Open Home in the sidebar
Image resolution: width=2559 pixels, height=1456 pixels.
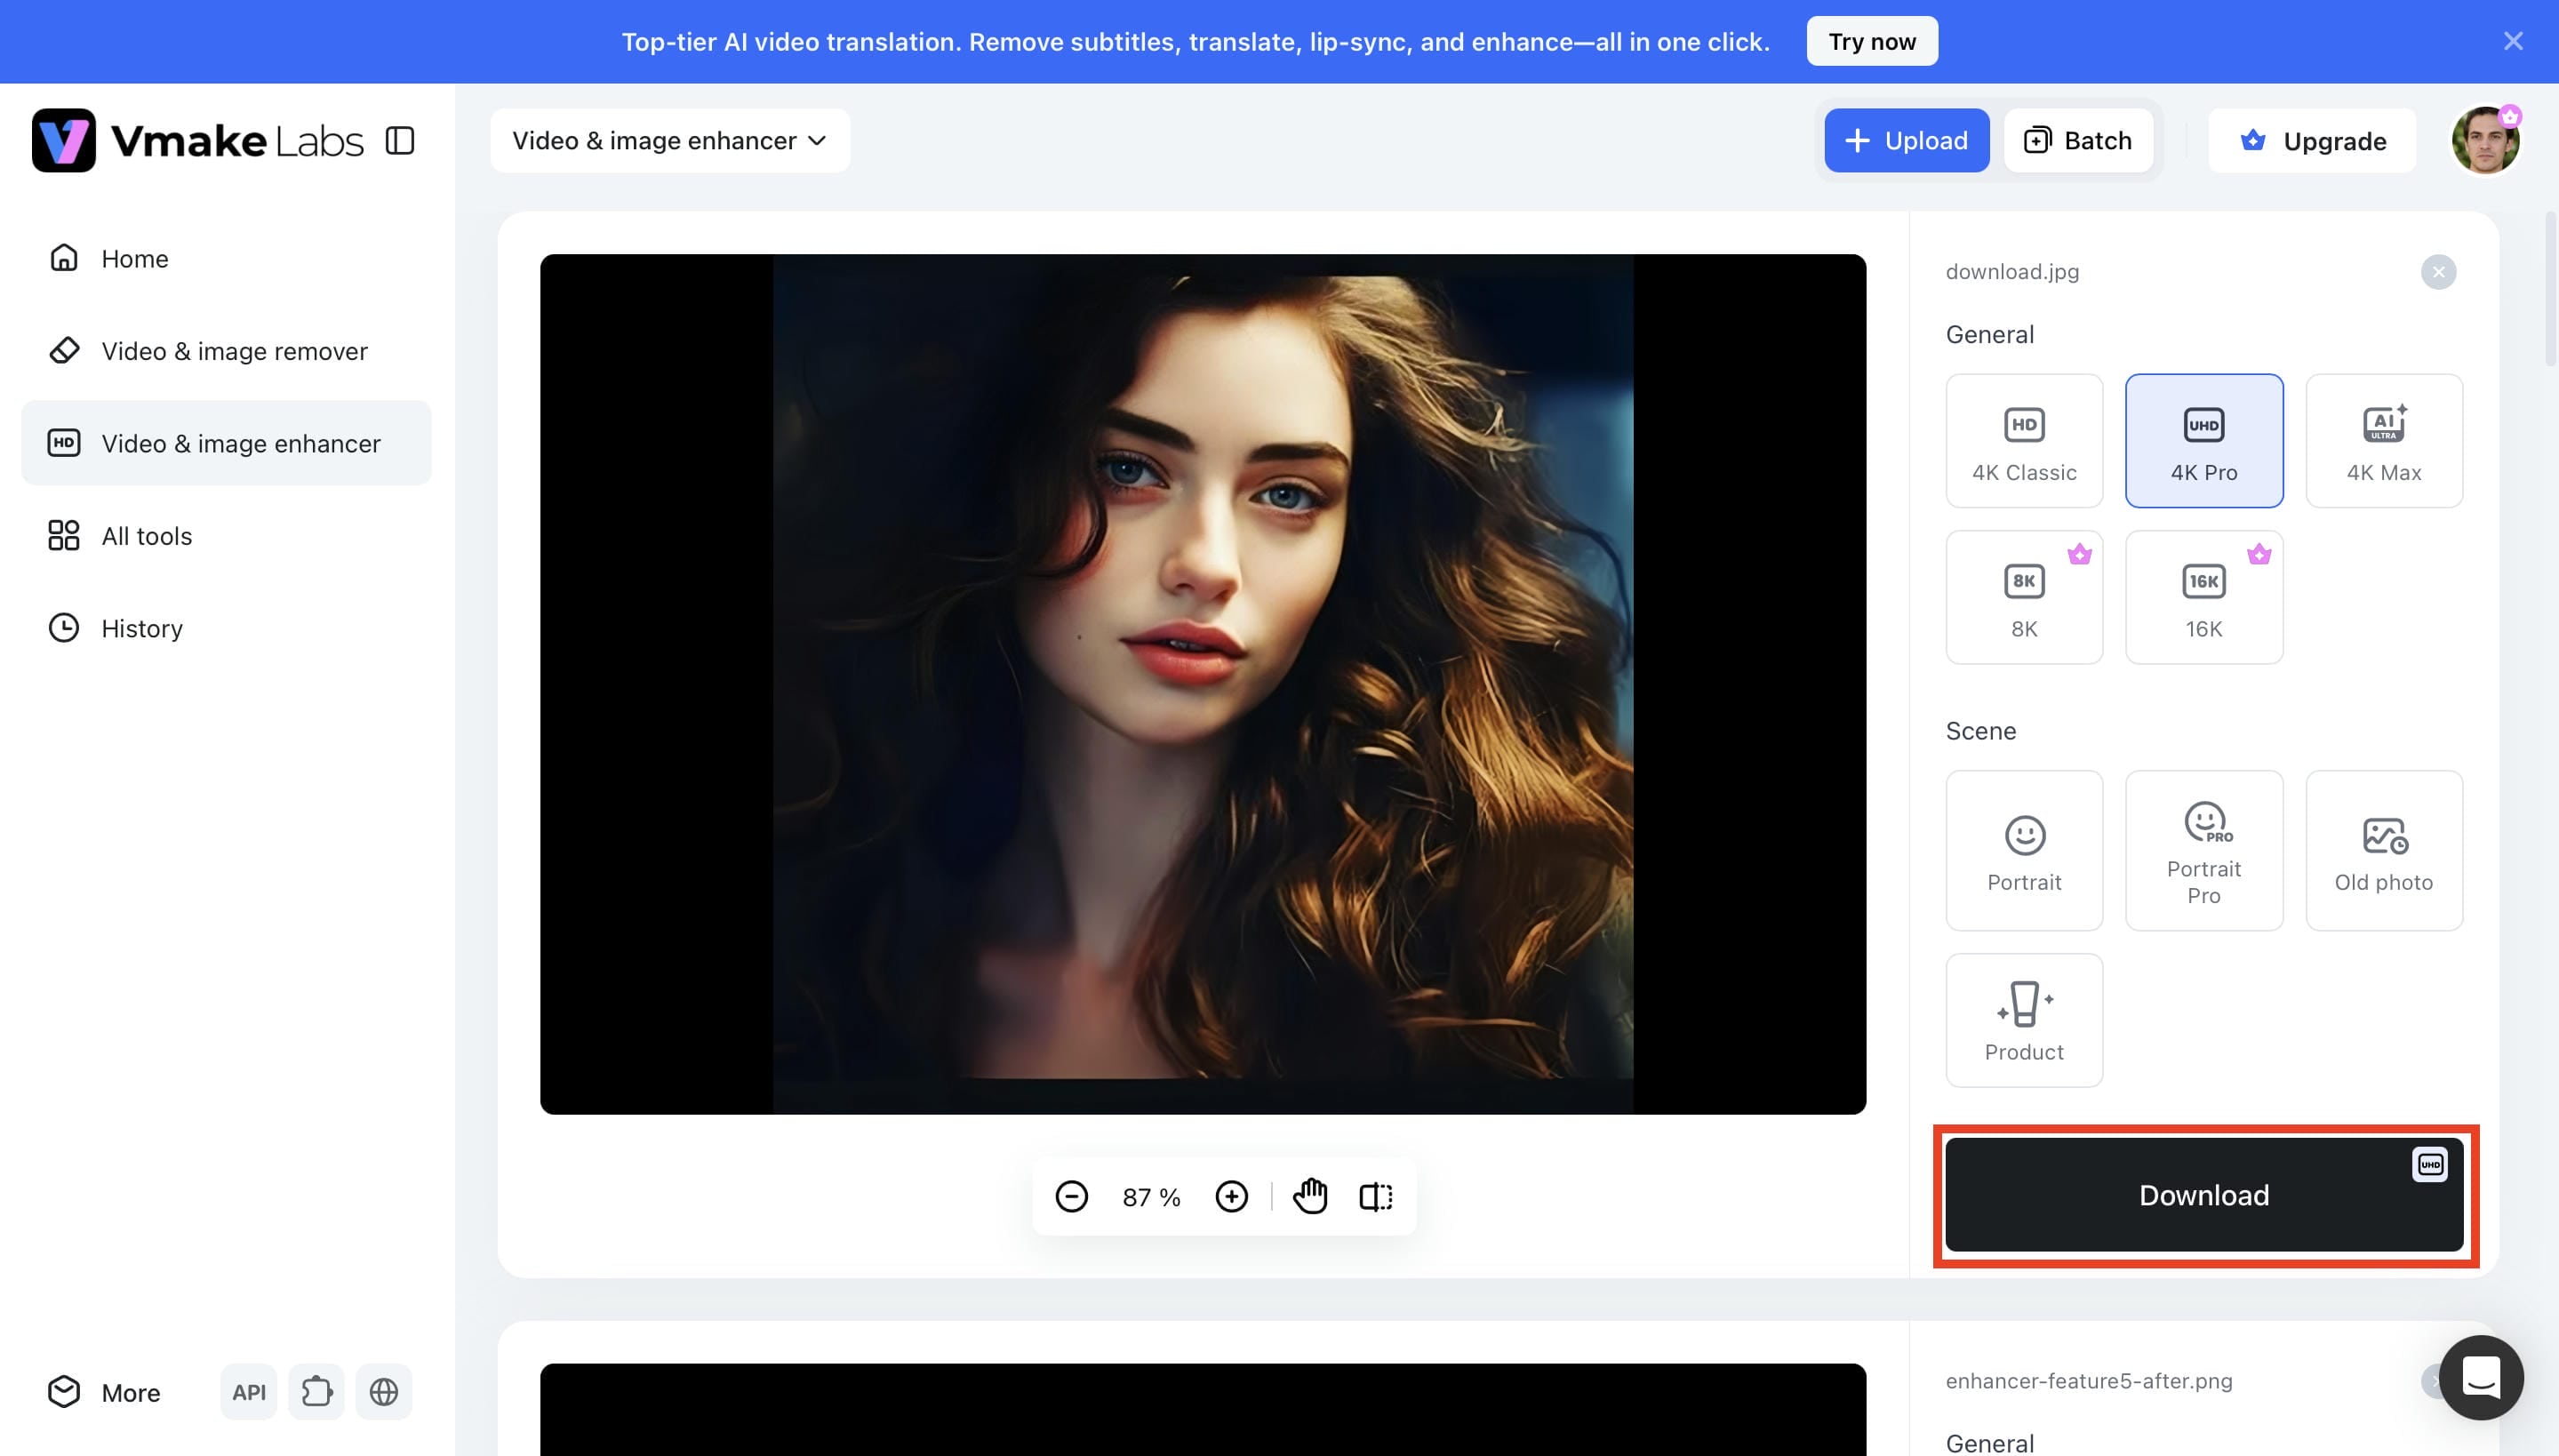(x=226, y=258)
